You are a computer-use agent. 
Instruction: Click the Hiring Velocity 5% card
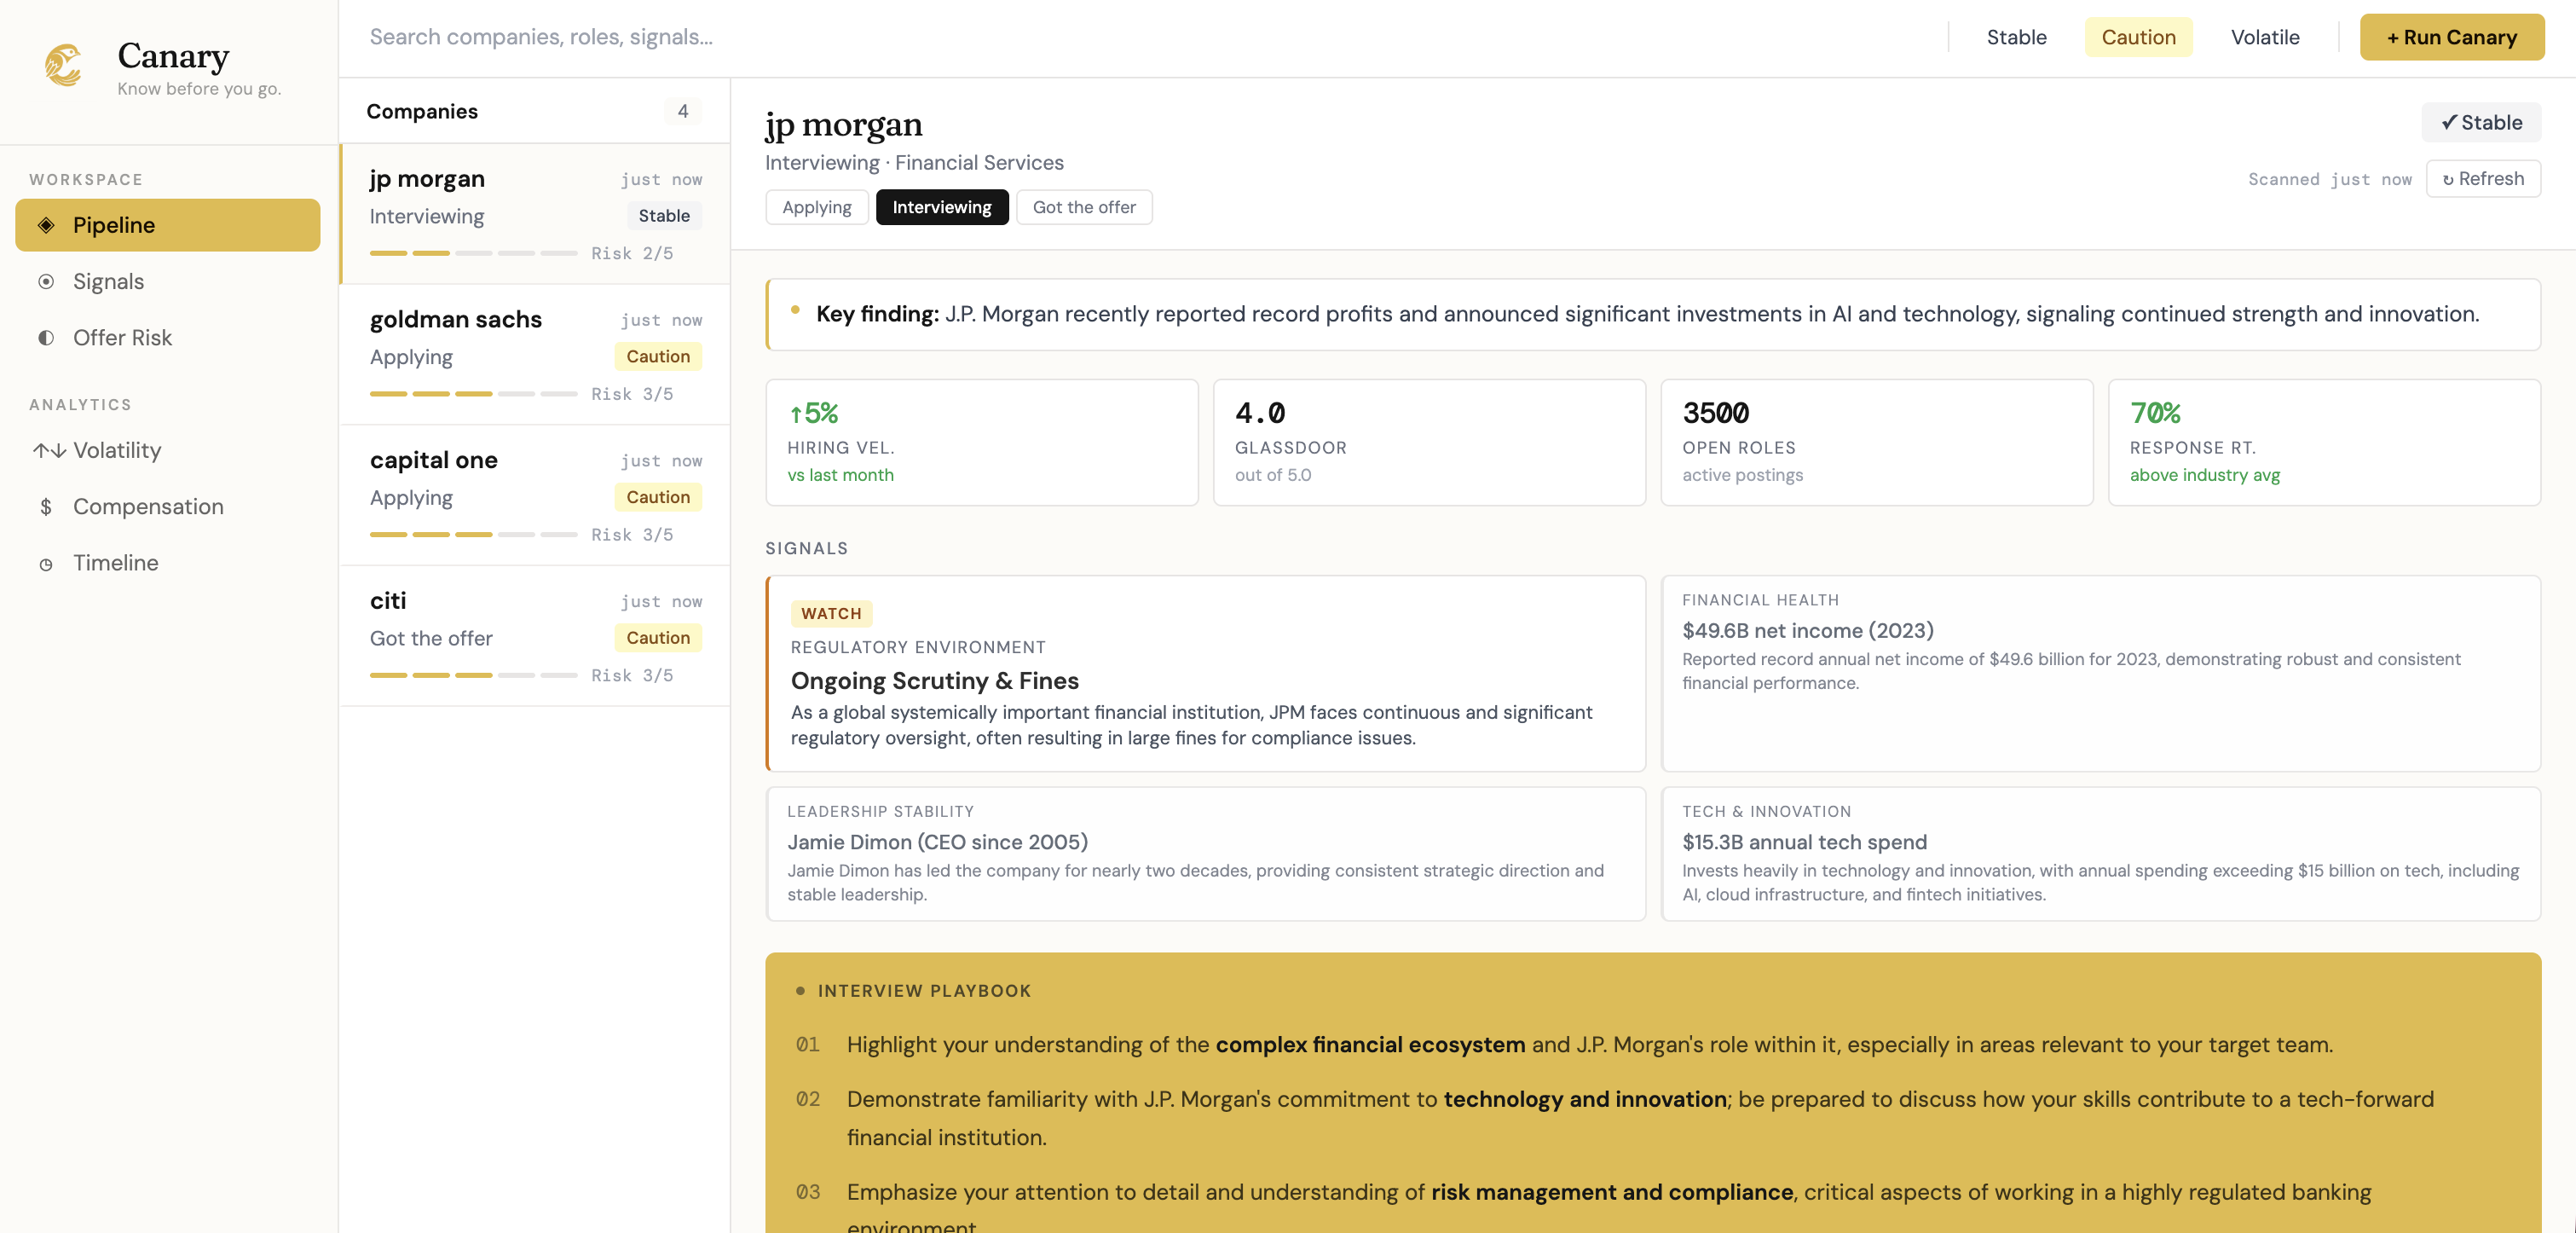pyautogui.click(x=982, y=442)
